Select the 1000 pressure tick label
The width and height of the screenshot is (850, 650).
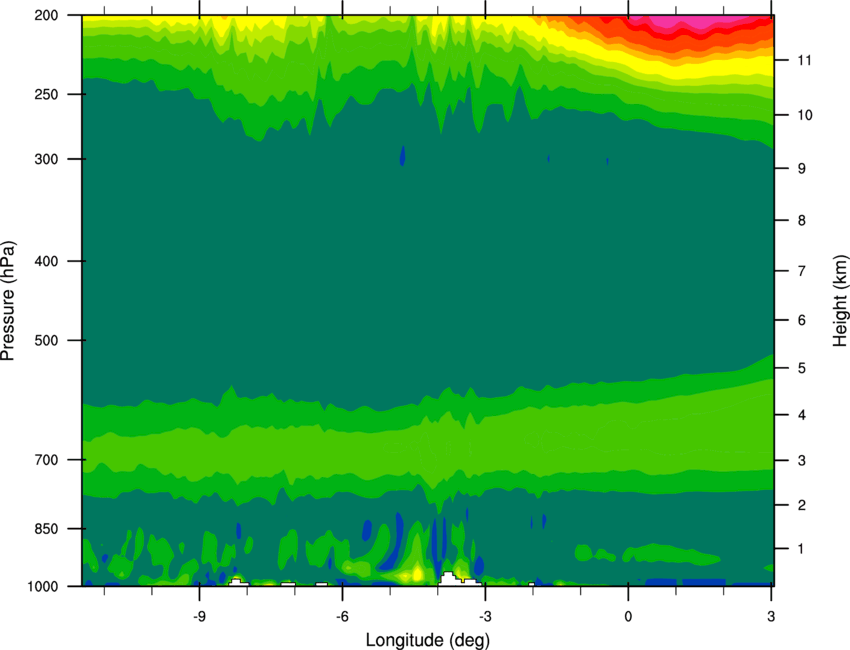click(42, 587)
